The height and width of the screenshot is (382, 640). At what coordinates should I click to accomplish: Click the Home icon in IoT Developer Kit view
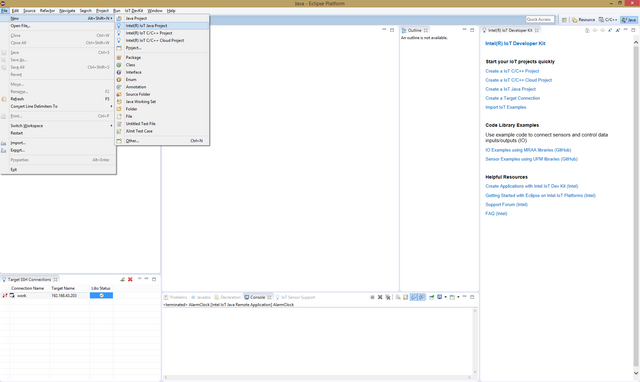(587, 30)
